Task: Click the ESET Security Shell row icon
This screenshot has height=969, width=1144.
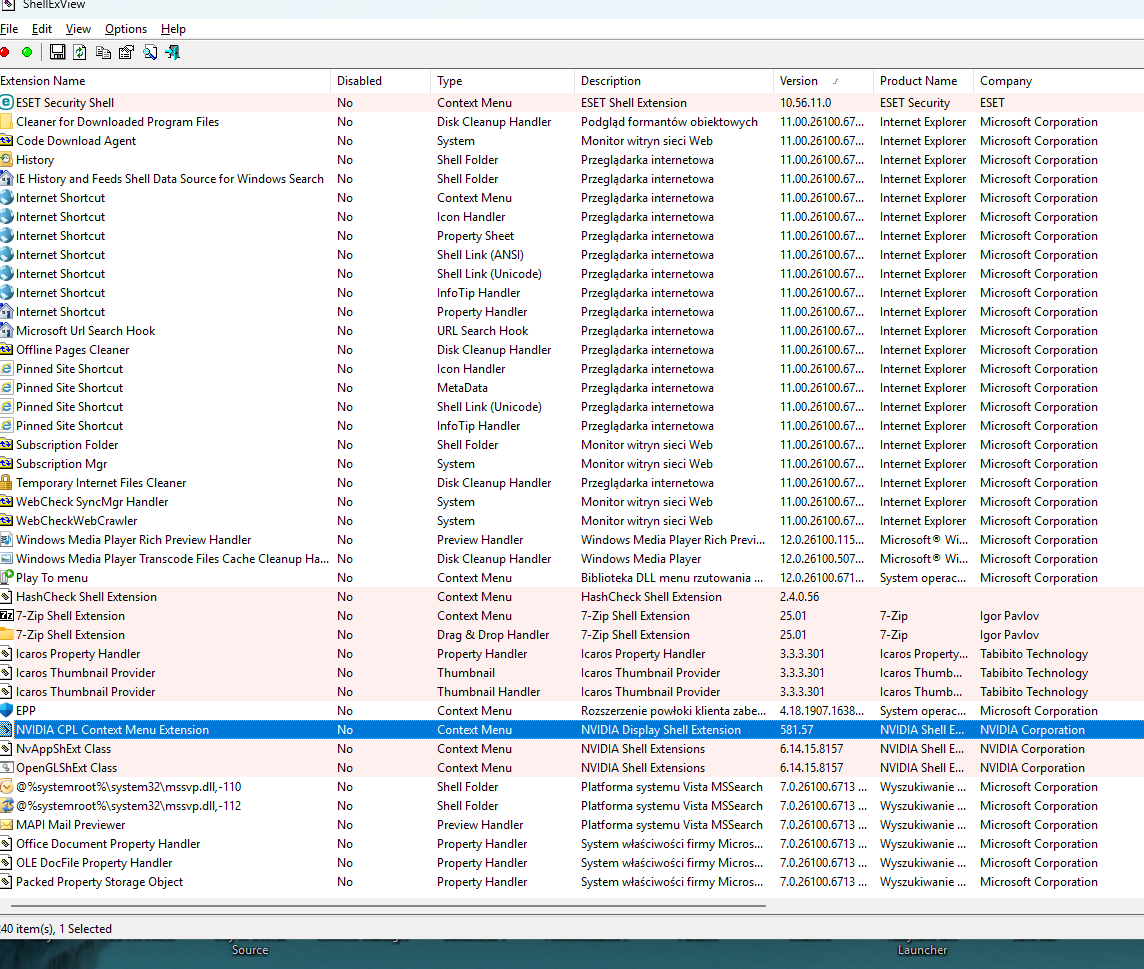Action: point(6,102)
